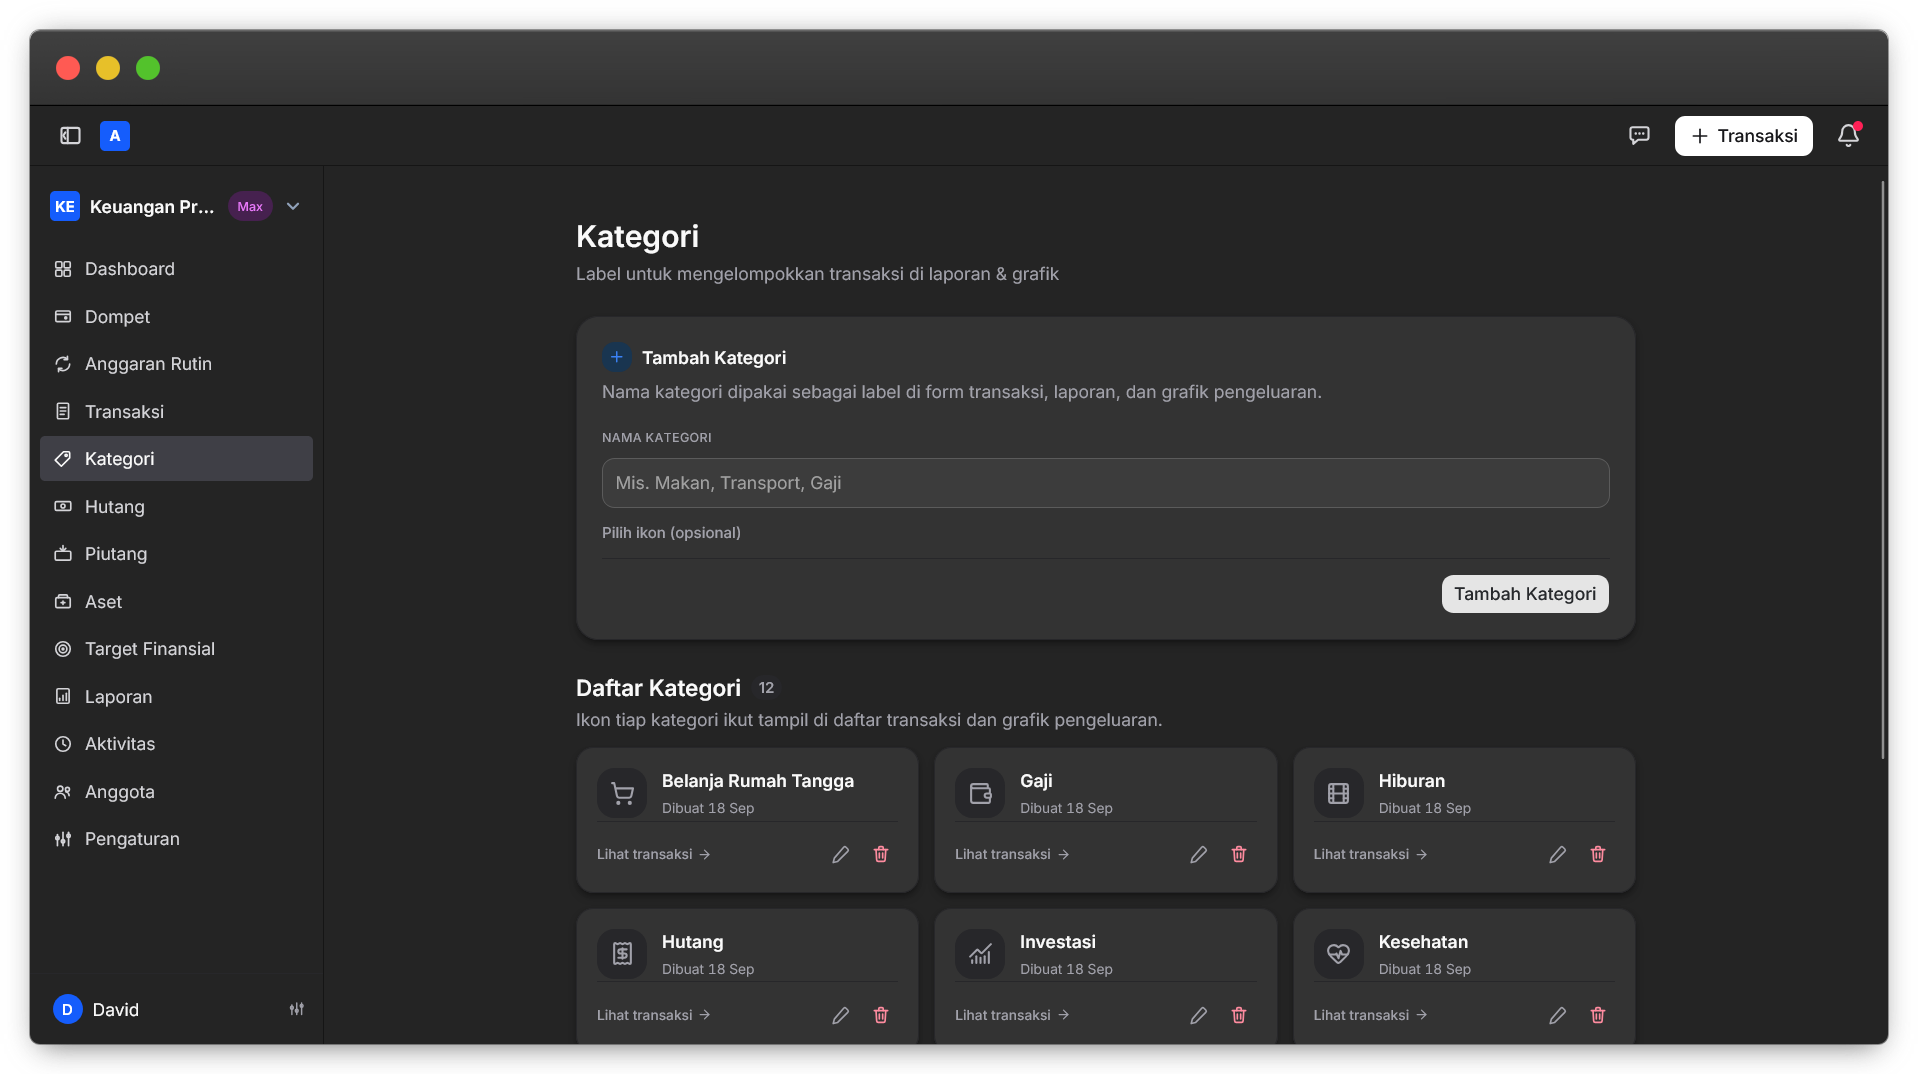The height and width of the screenshot is (1074, 1918).
Task: Navigate to Piutang
Action: click(176, 554)
